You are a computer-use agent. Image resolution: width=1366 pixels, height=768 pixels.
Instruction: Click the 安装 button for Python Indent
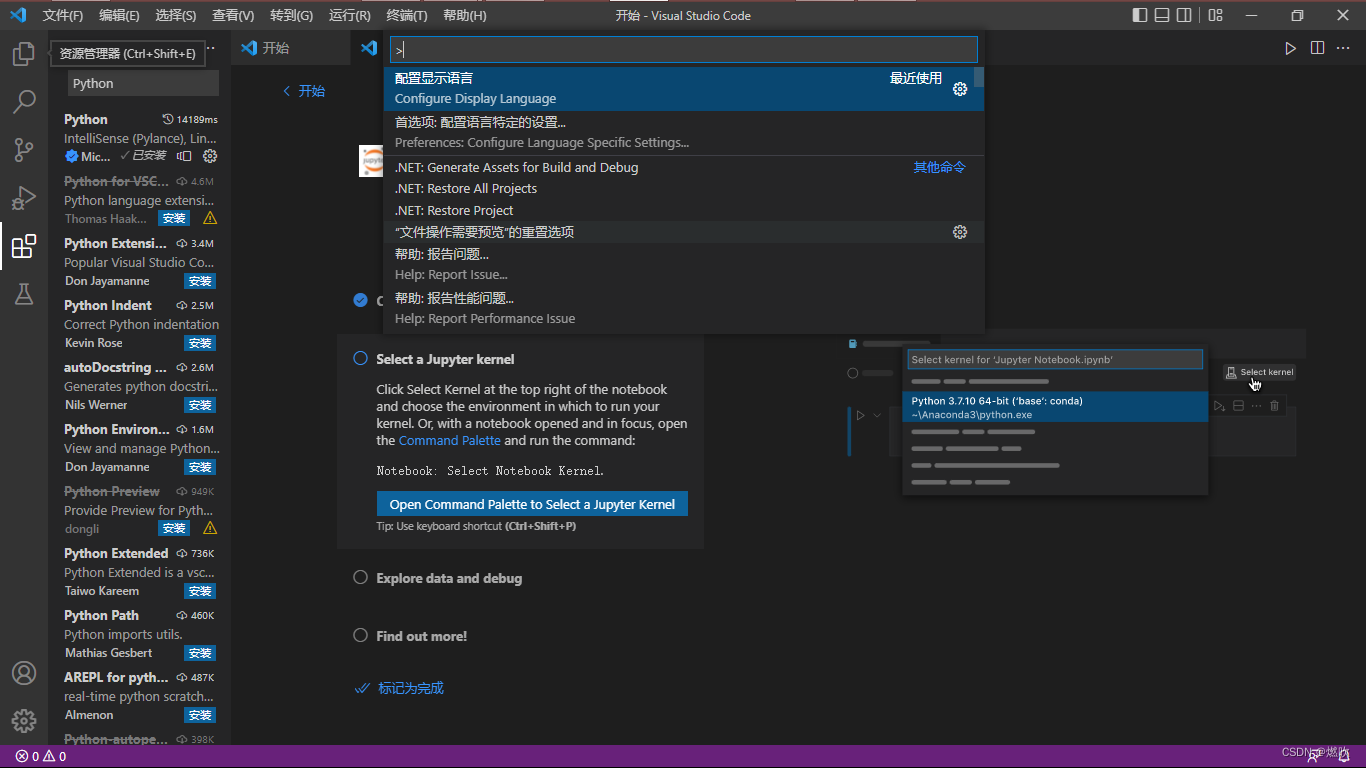pos(199,343)
